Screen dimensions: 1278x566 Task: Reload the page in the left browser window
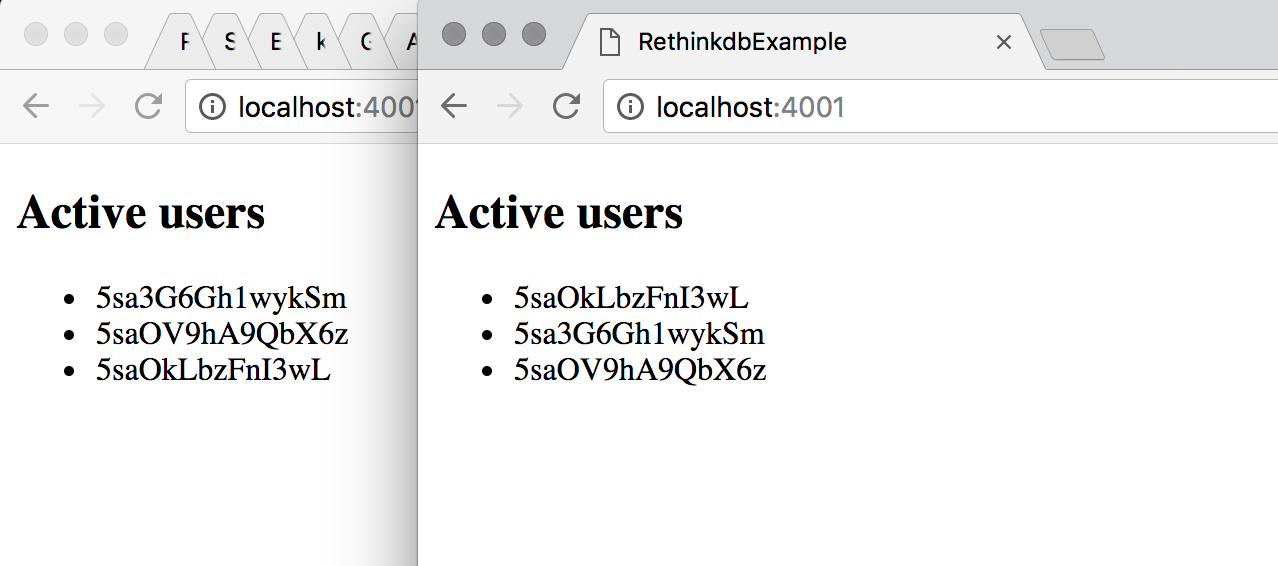point(148,106)
